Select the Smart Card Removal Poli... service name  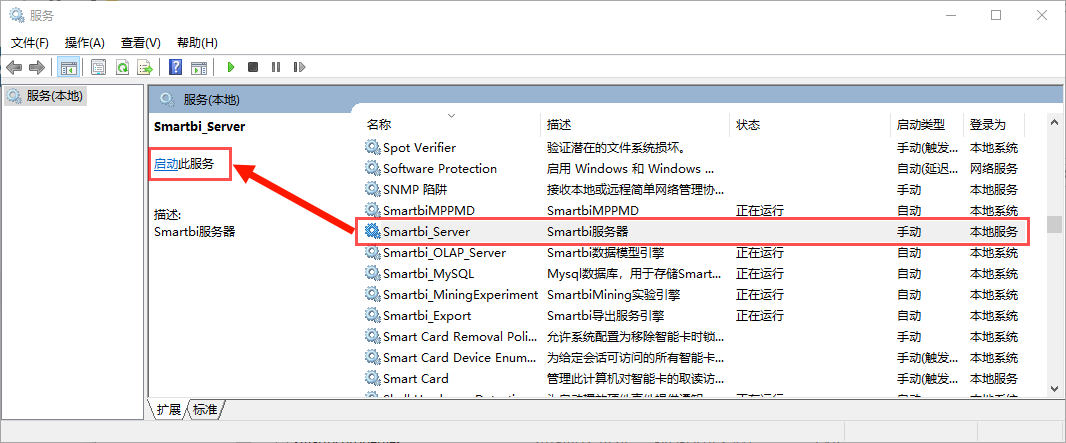[462, 336]
